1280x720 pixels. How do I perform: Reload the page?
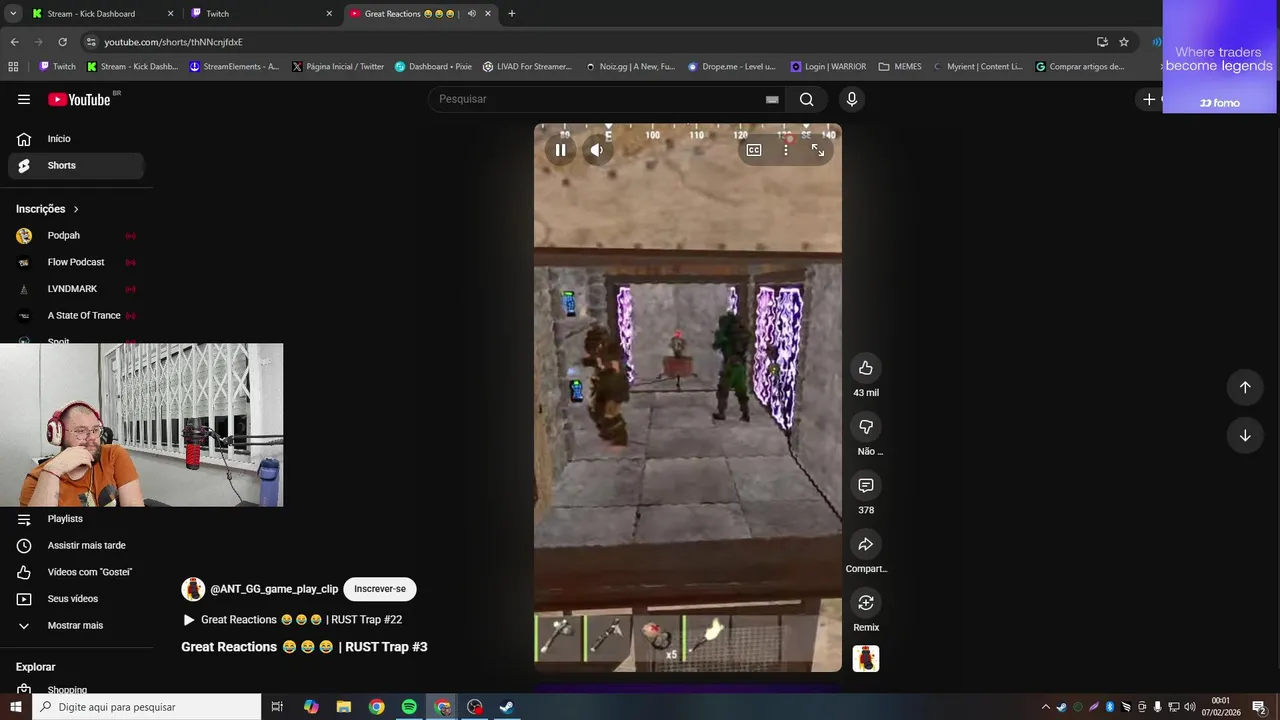pos(62,42)
